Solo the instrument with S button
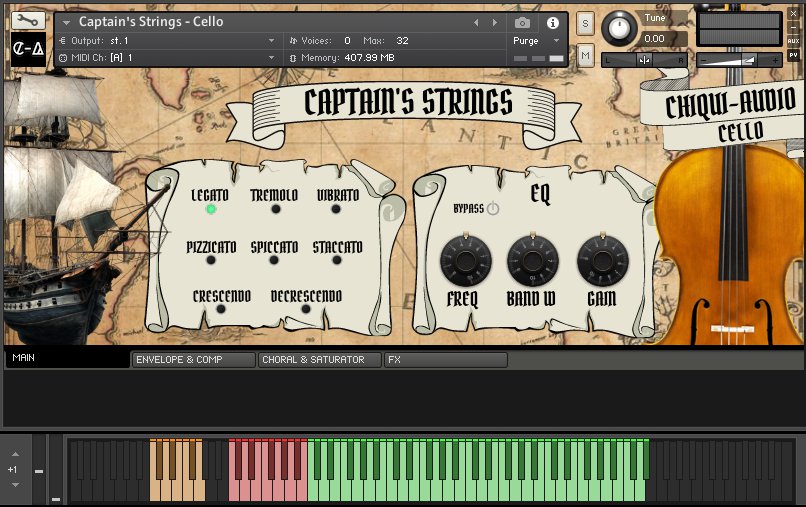The width and height of the screenshot is (806, 507). point(585,22)
